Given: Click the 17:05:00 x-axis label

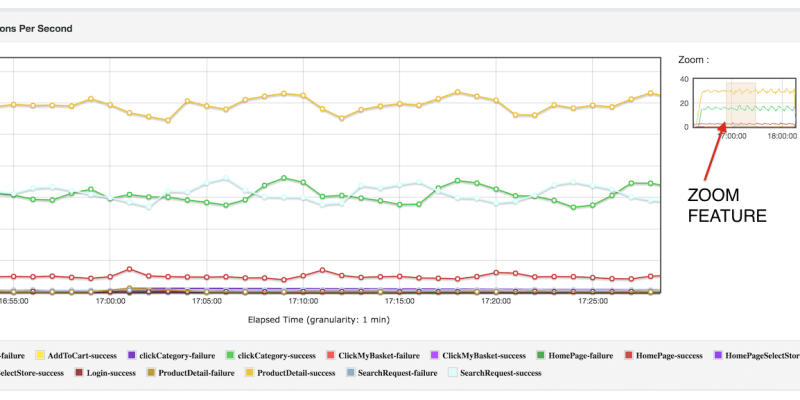Looking at the screenshot, I should pyautogui.click(x=207, y=301).
